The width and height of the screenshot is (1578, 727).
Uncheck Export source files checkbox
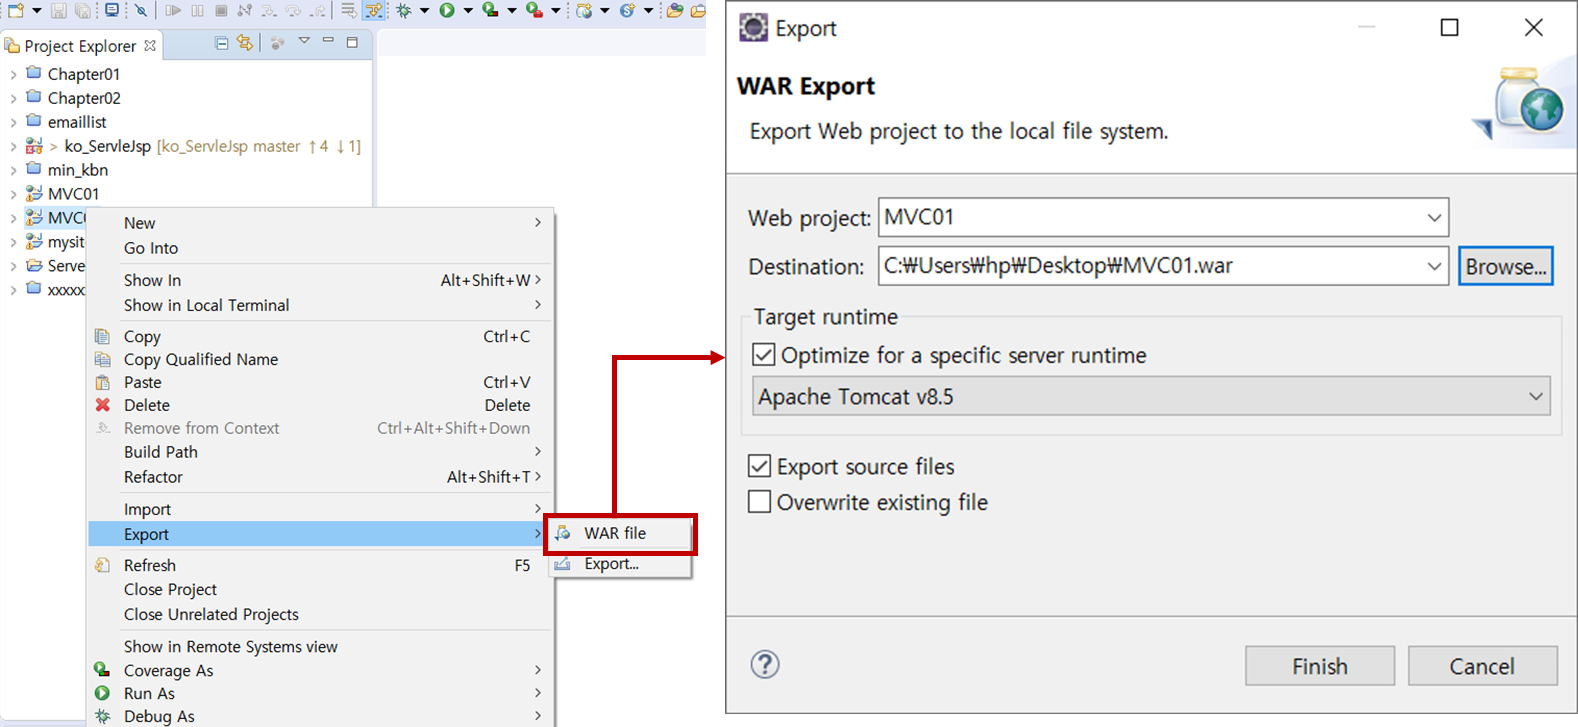(760, 466)
